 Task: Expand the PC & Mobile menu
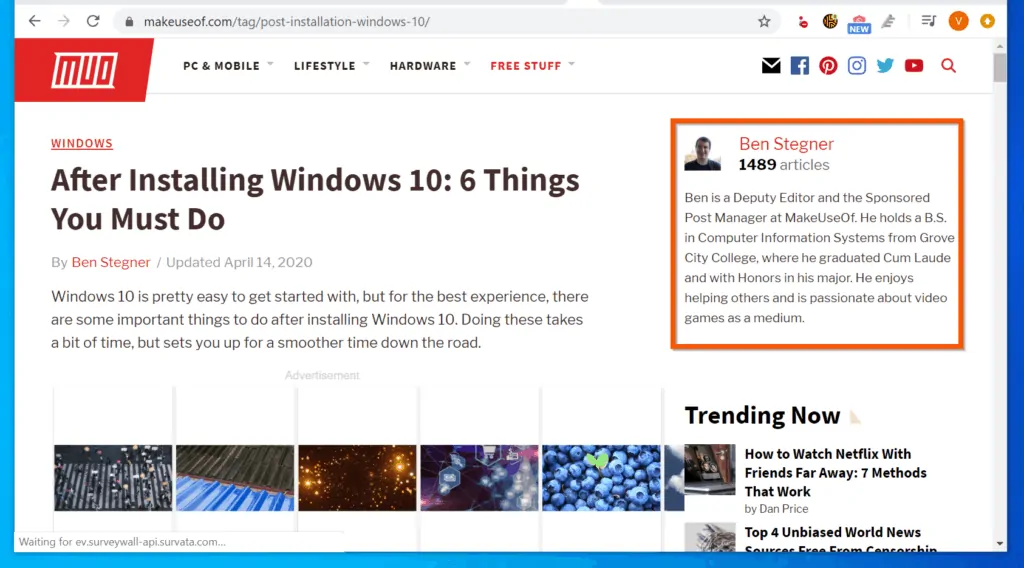click(x=228, y=66)
